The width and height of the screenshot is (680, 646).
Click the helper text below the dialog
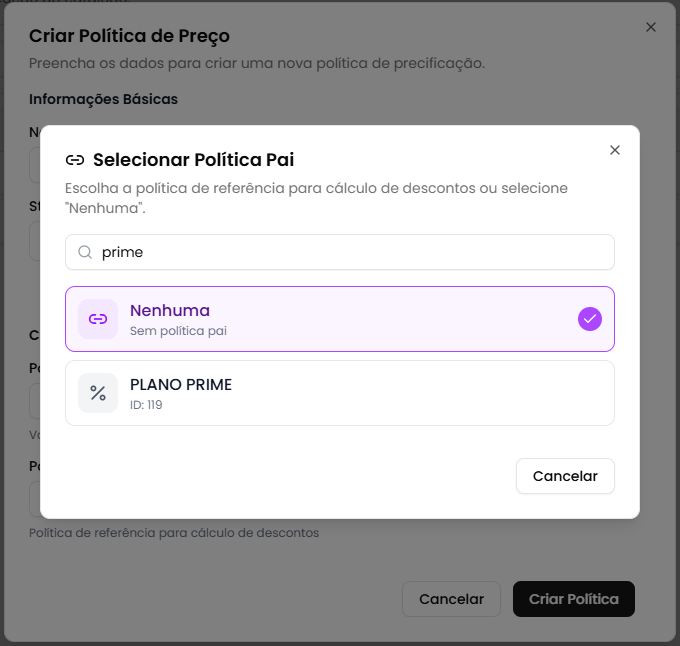coord(174,533)
